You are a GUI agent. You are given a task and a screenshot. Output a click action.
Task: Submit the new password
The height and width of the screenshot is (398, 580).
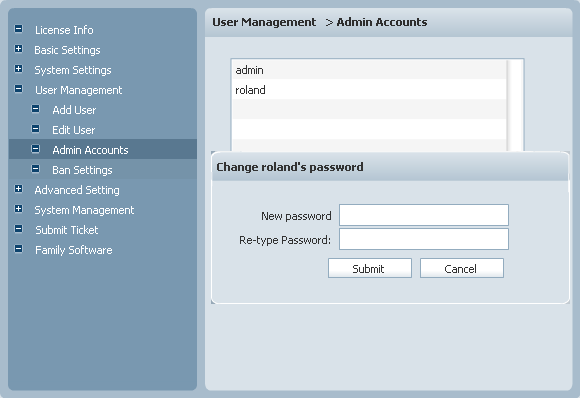370,268
